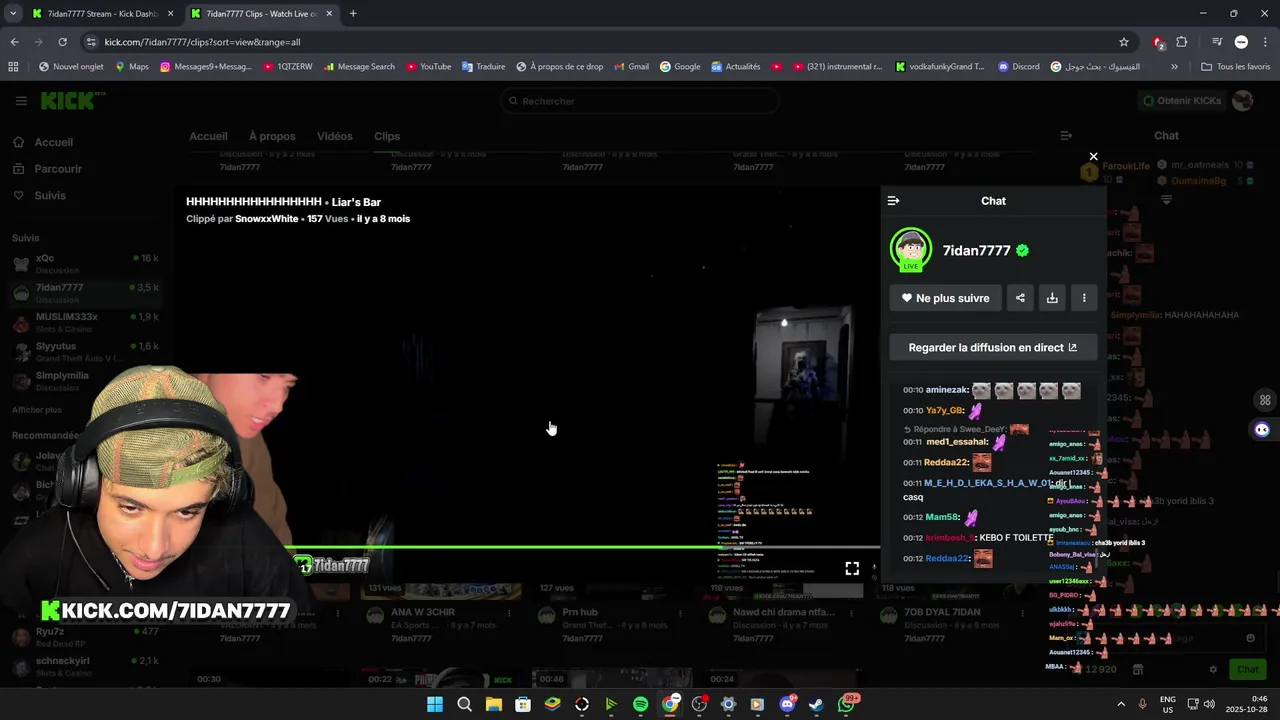Open MUSLIM333x in the followed channels list

(86, 322)
